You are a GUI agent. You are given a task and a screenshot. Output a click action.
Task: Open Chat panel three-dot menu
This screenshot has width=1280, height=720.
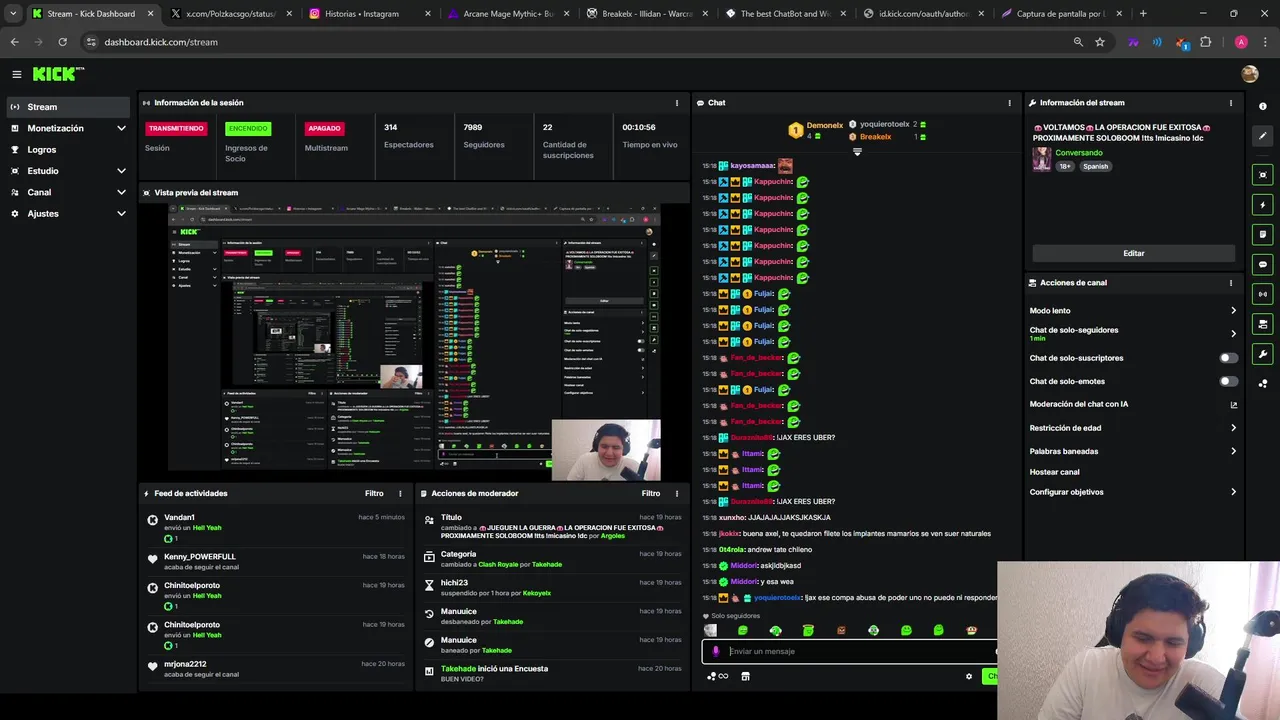[x=1009, y=103]
